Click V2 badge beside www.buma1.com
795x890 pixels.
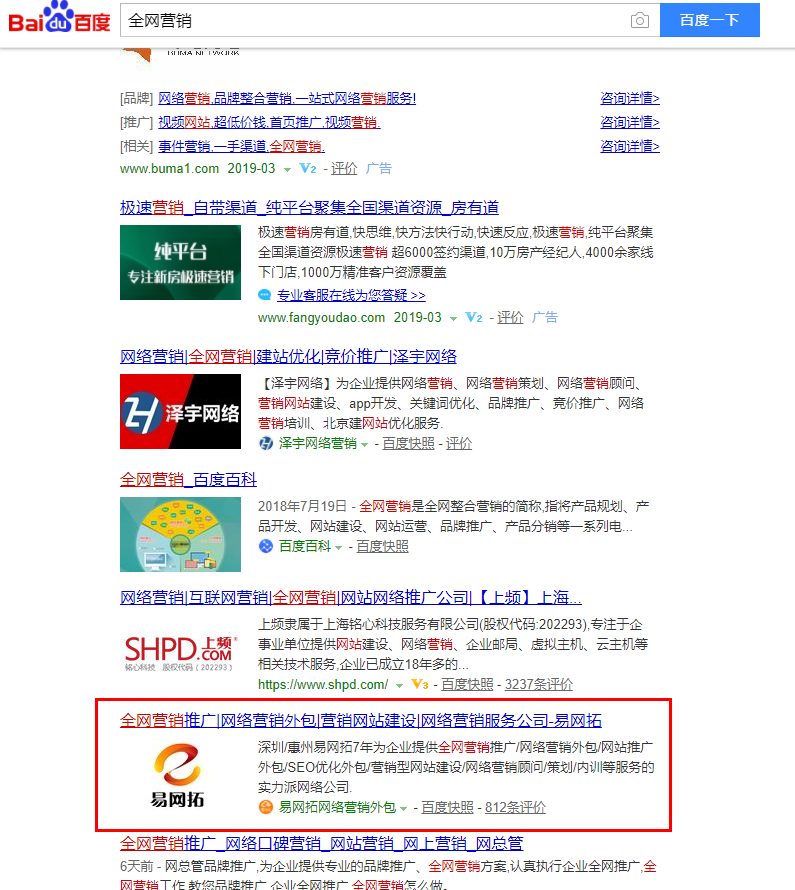tap(308, 169)
